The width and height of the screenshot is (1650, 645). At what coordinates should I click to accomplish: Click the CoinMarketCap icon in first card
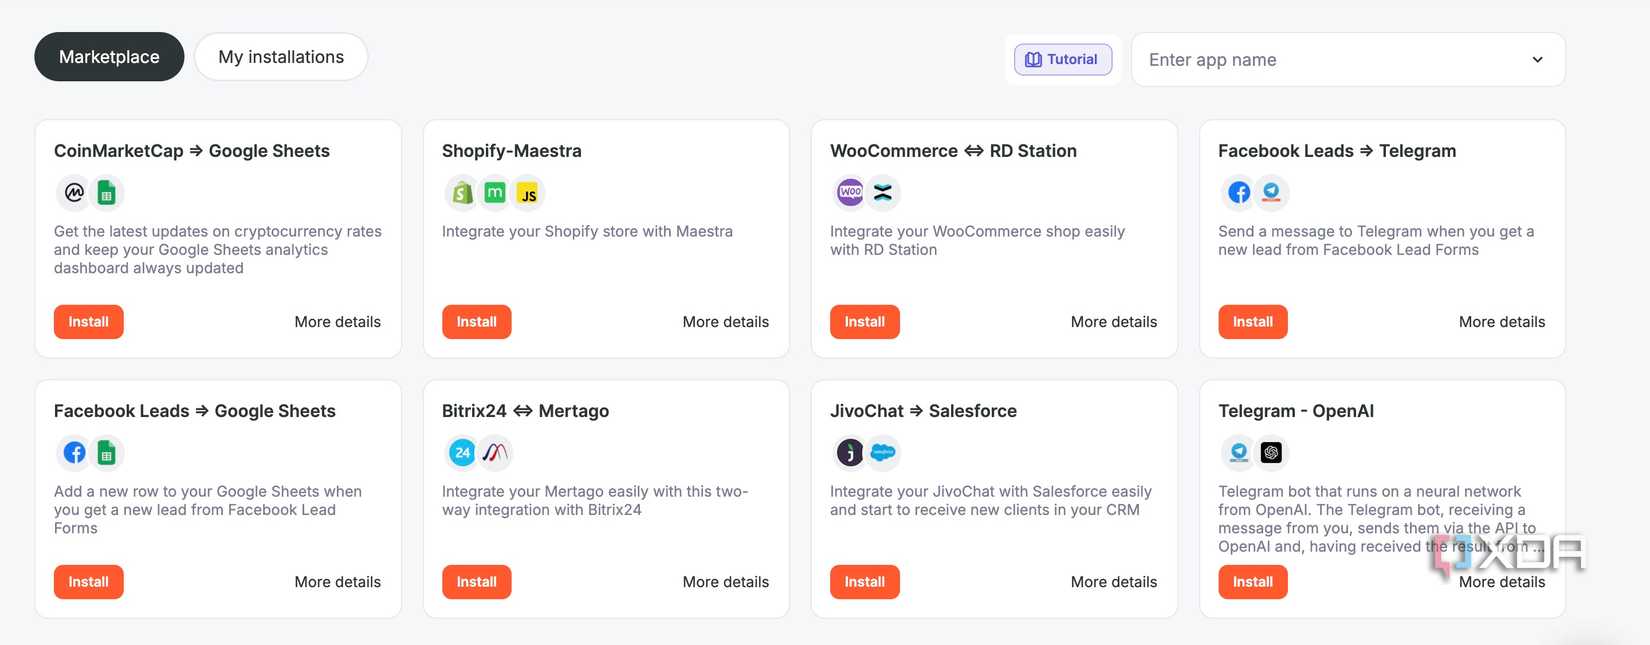(x=74, y=192)
